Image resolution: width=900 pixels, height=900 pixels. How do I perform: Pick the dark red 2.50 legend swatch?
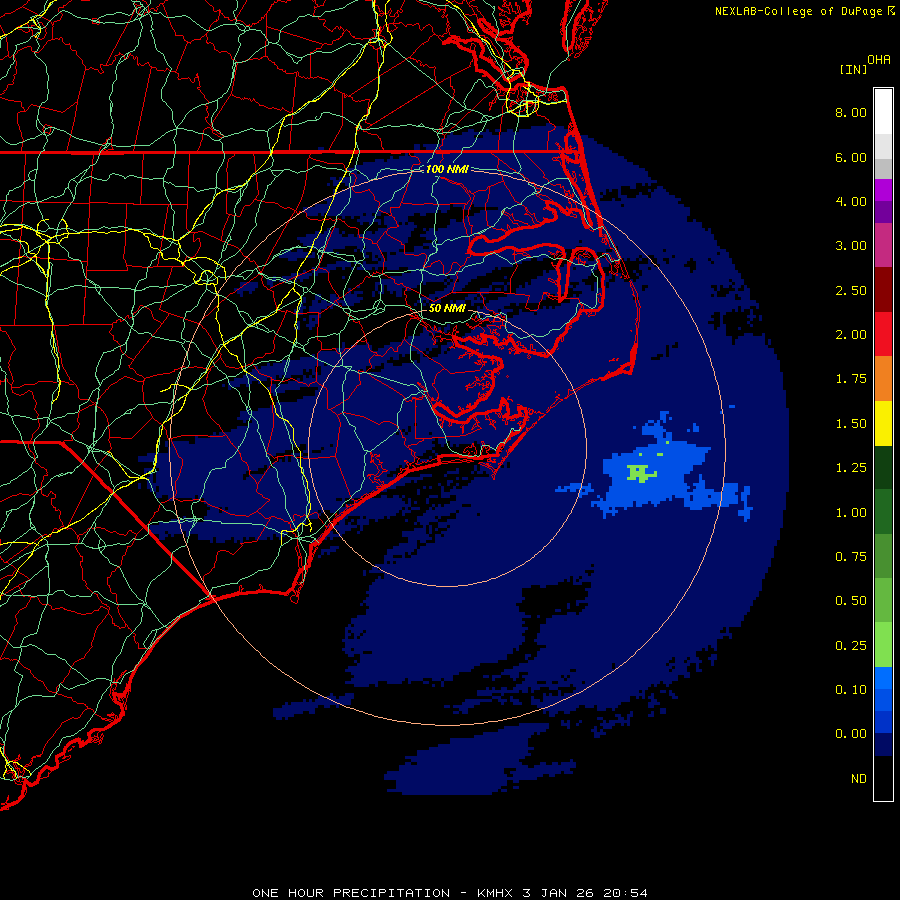click(883, 290)
